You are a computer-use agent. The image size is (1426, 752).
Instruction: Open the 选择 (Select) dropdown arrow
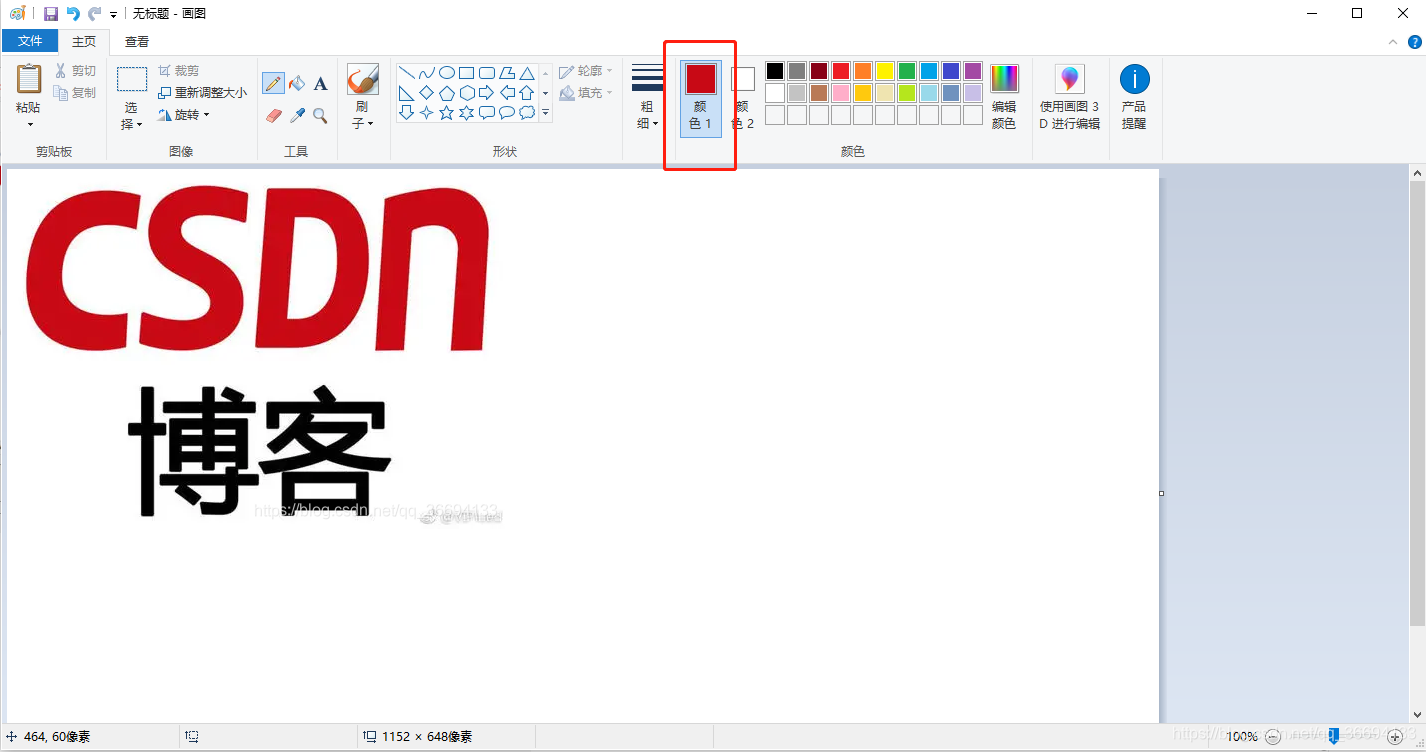pos(139,125)
